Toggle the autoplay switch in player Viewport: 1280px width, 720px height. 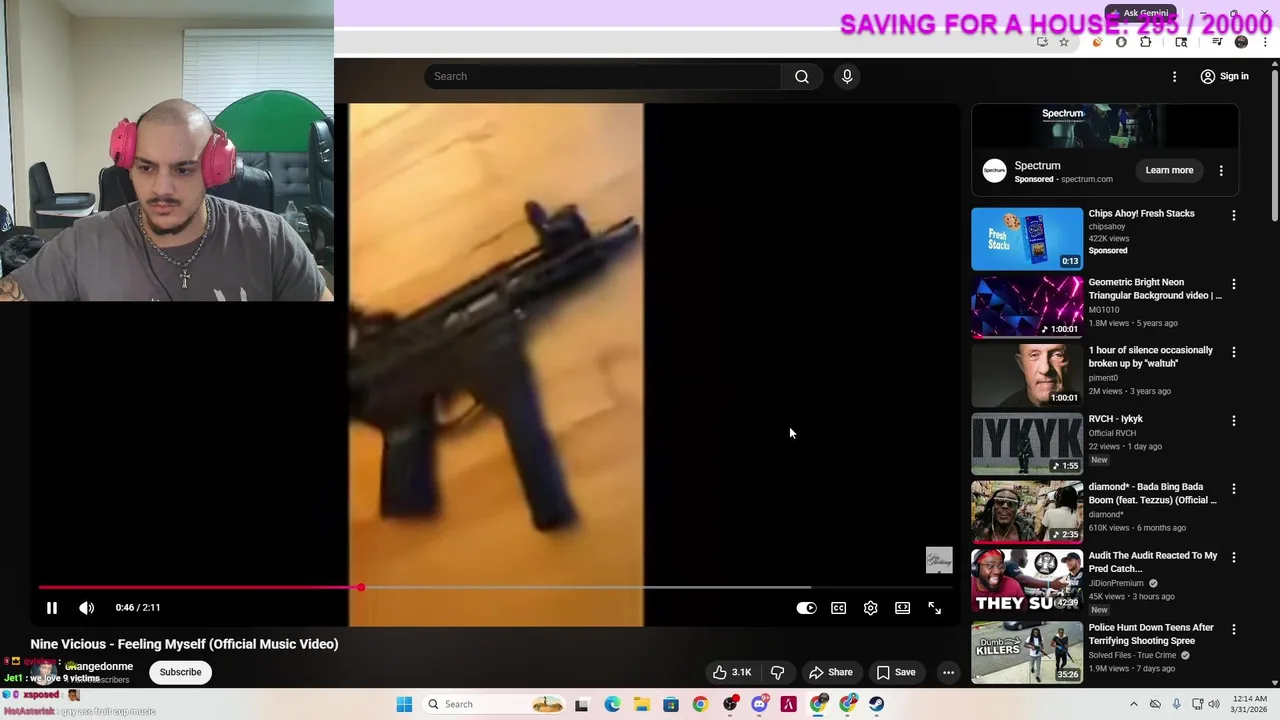point(806,608)
